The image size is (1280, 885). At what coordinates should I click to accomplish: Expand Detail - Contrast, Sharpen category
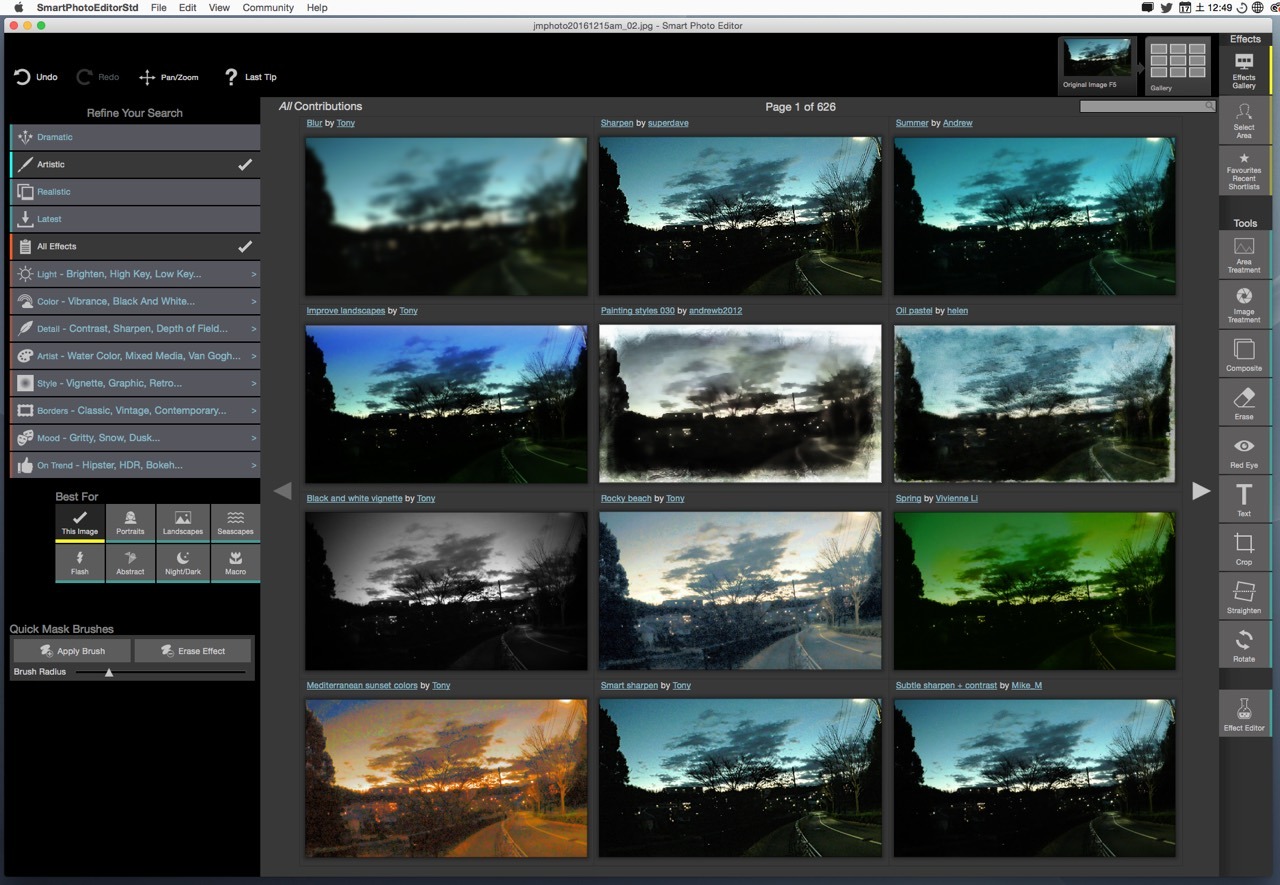(135, 328)
